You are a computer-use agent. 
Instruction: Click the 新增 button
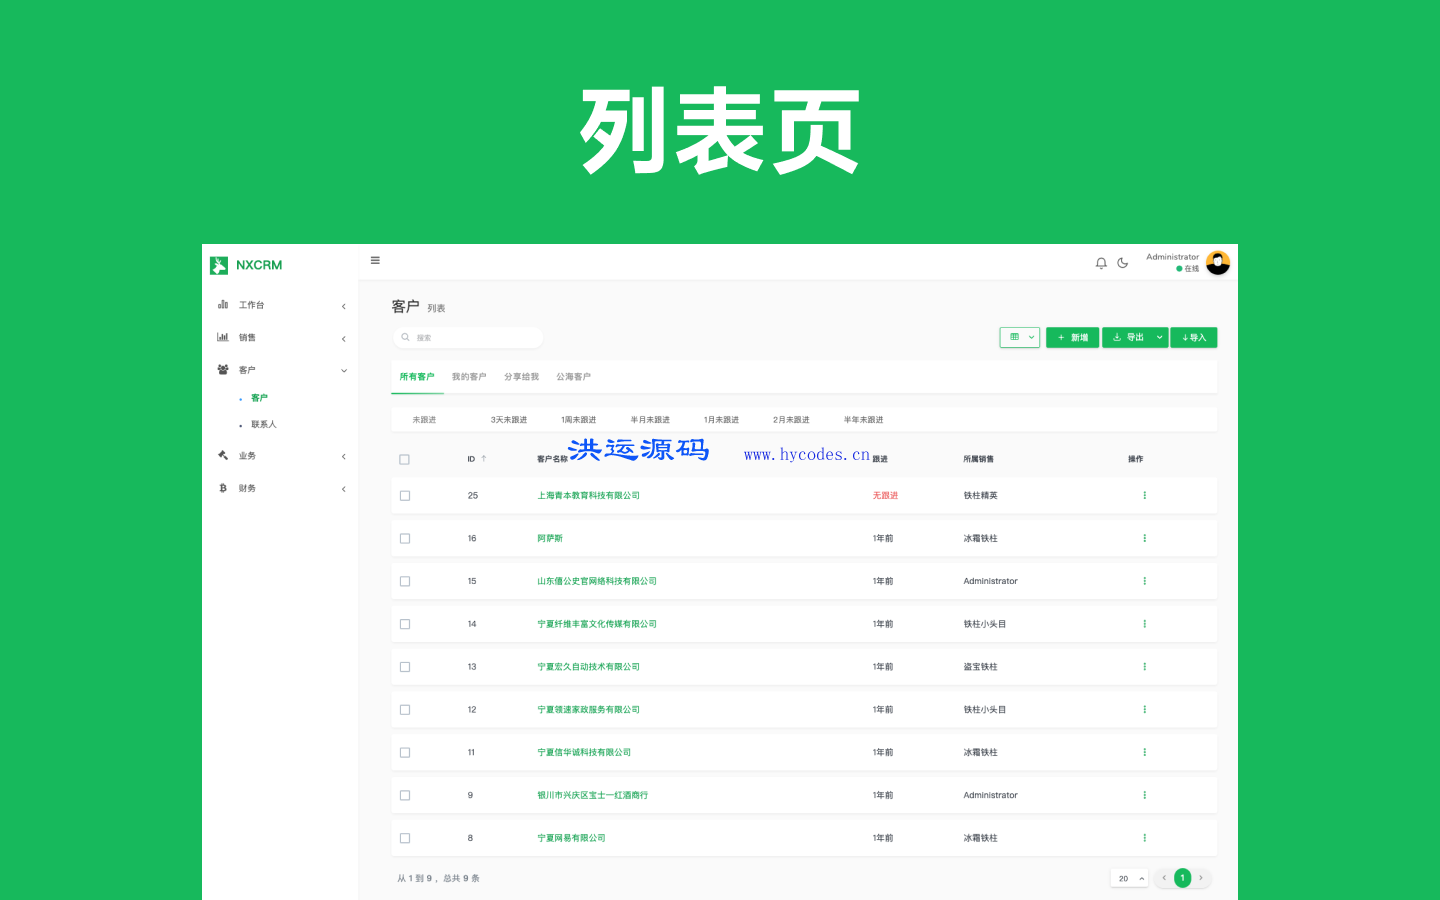[1072, 337]
